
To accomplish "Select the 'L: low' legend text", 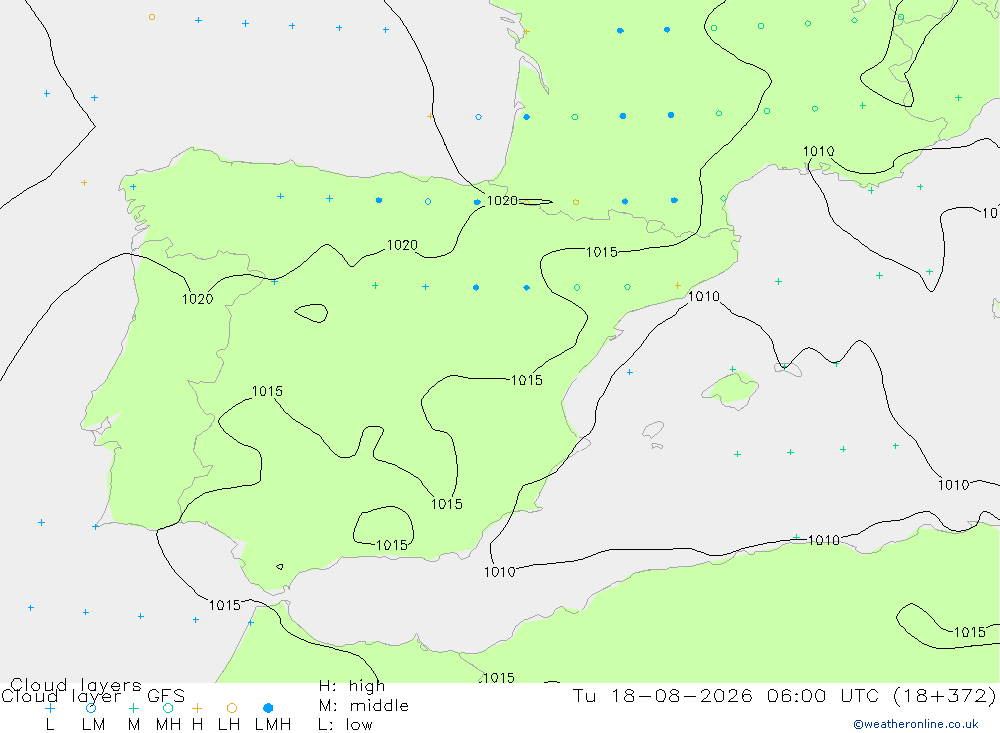I will point(345,725).
